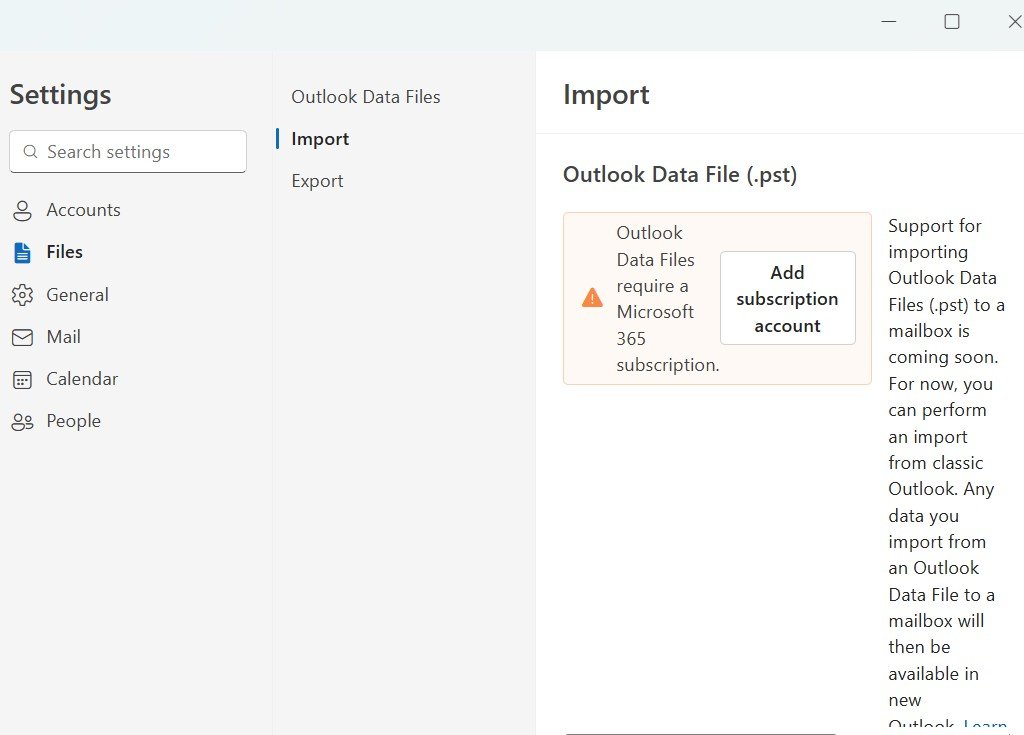This screenshot has height=735, width=1024.
Task: Click the orange warning triangle icon
Action: [x=591, y=298]
